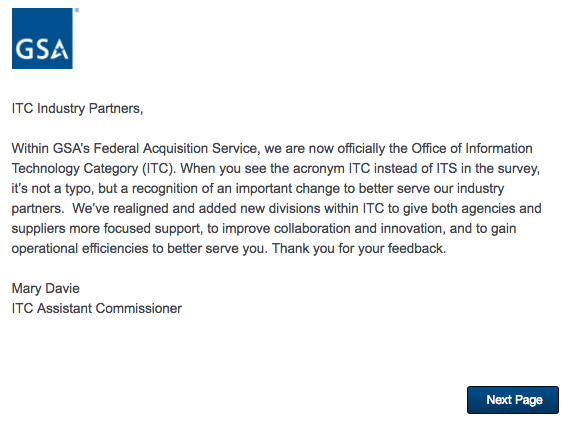Screen dimensions: 568x424
Task: Select the phrase "Technology Category"
Action: click(x=75, y=169)
